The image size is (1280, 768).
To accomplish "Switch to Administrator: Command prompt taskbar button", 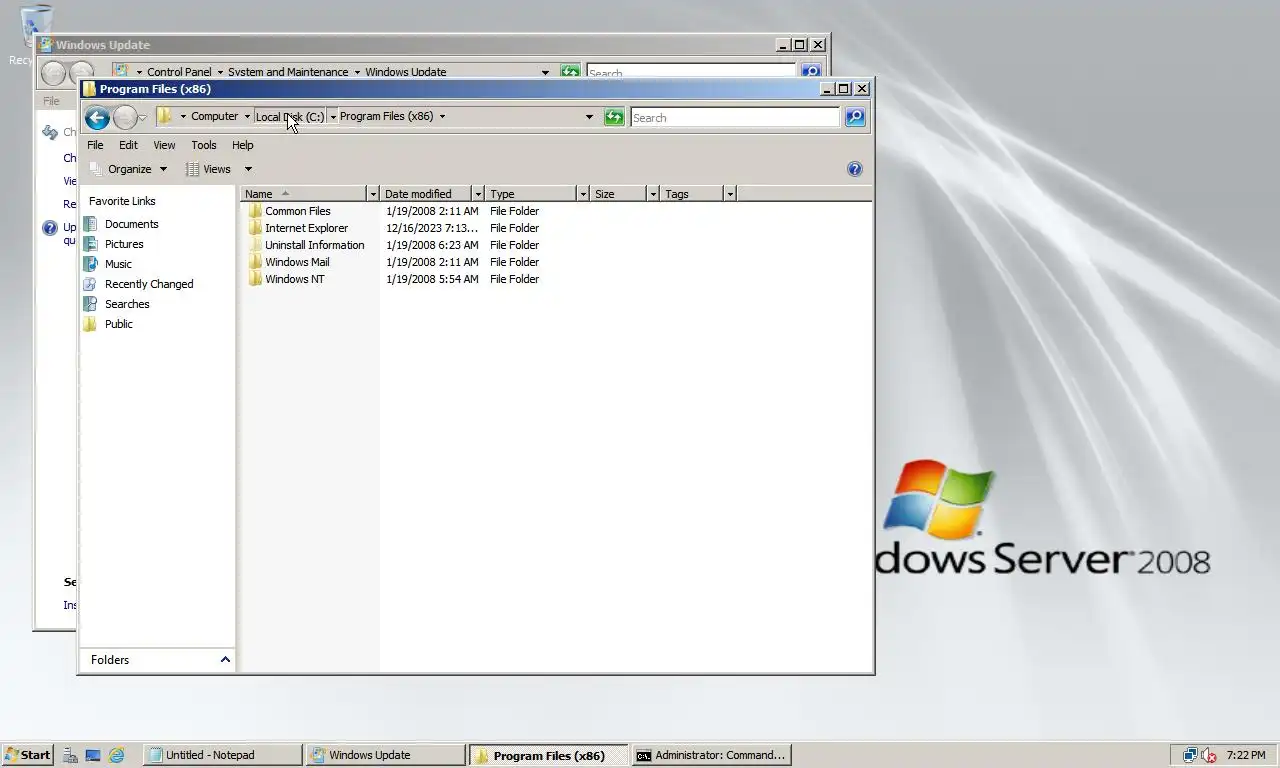I will 712,755.
